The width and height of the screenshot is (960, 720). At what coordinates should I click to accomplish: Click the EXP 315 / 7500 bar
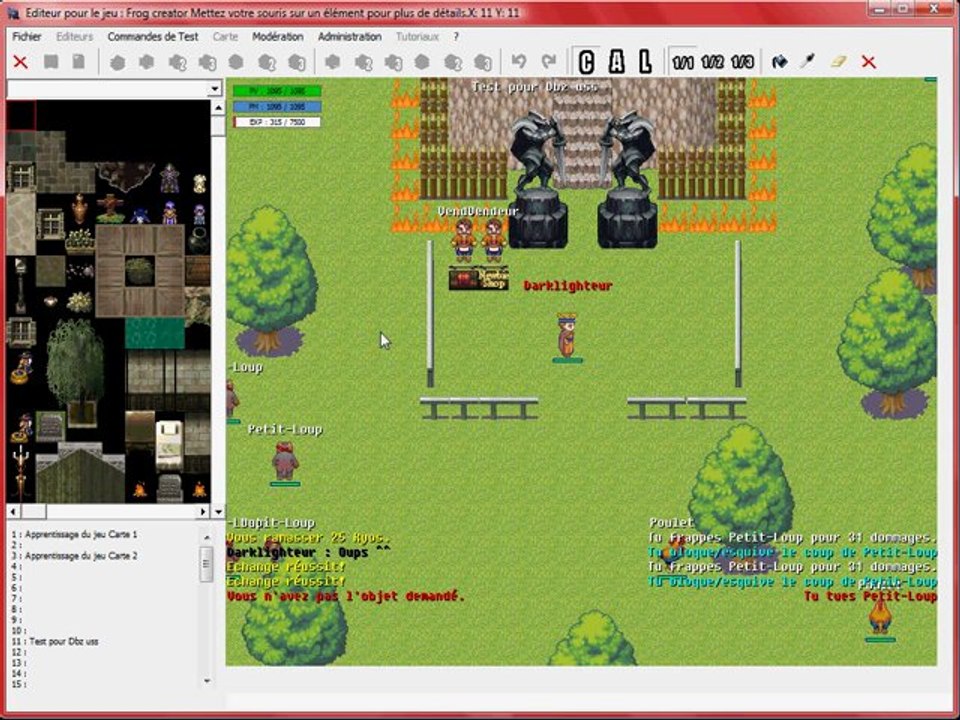point(277,122)
